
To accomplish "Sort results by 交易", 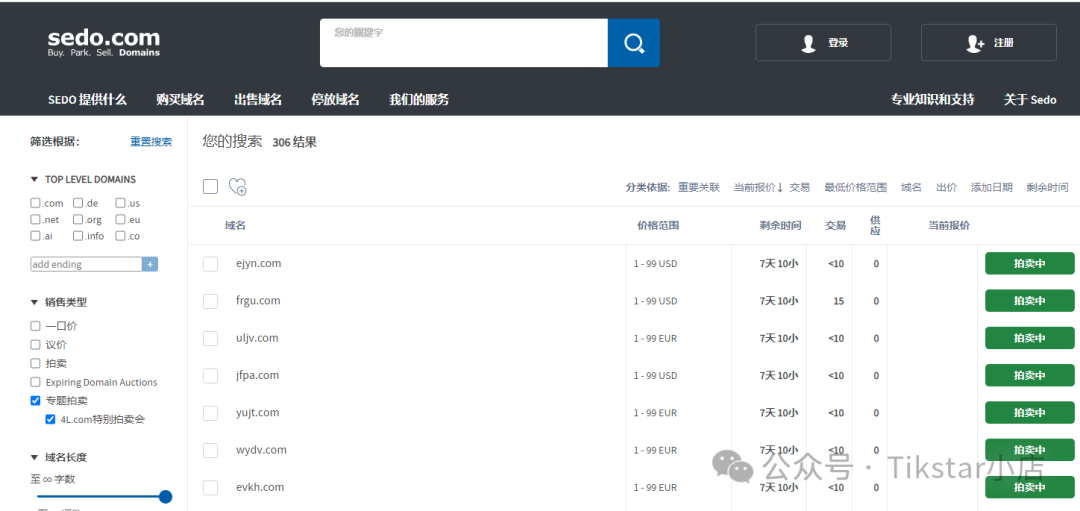I will click(x=800, y=187).
